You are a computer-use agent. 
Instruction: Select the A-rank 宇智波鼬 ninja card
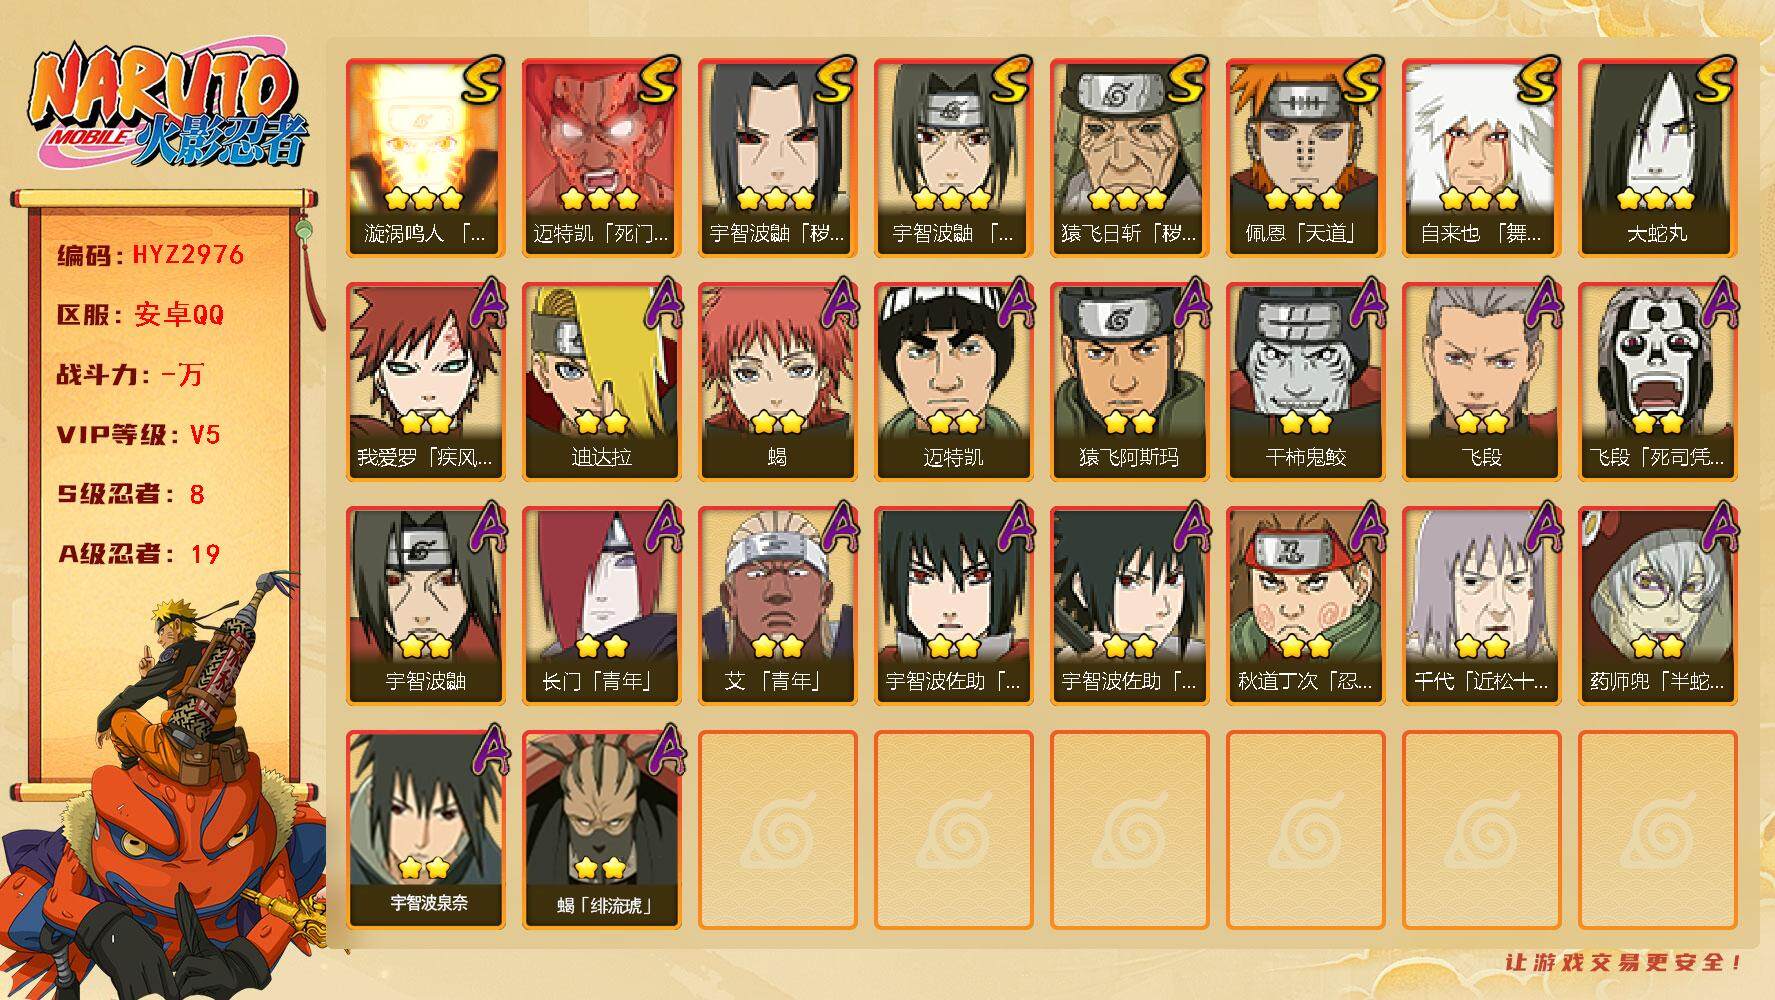click(x=425, y=606)
